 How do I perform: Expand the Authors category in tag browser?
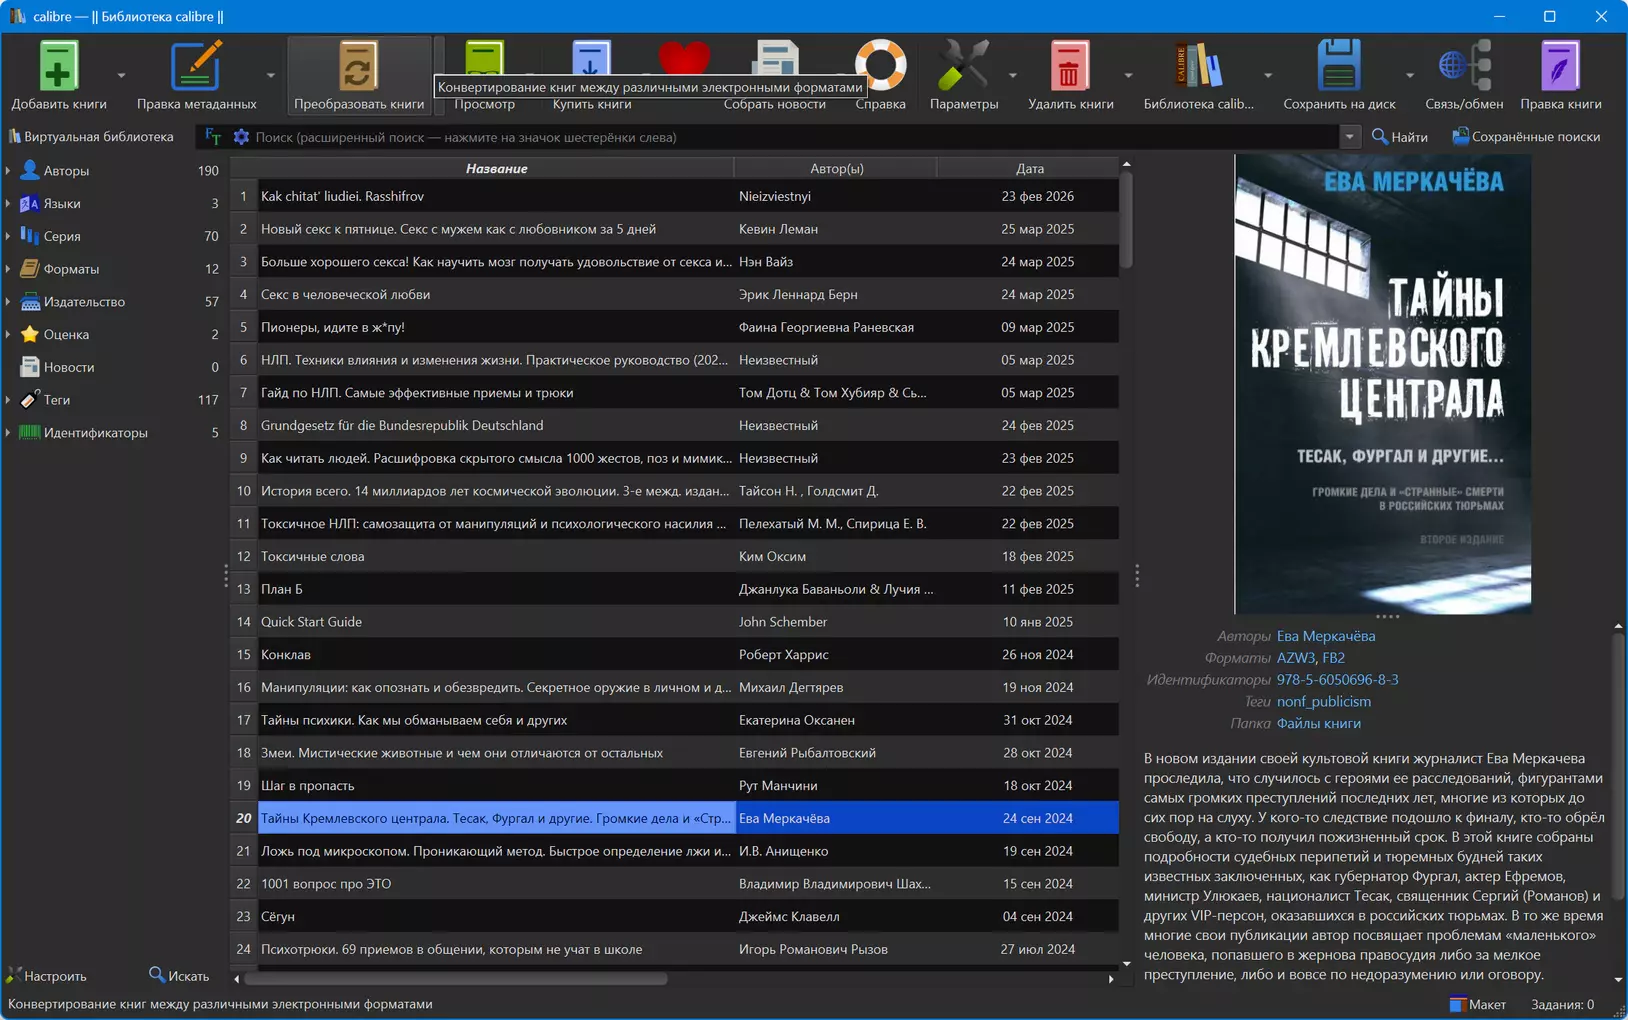(8, 171)
